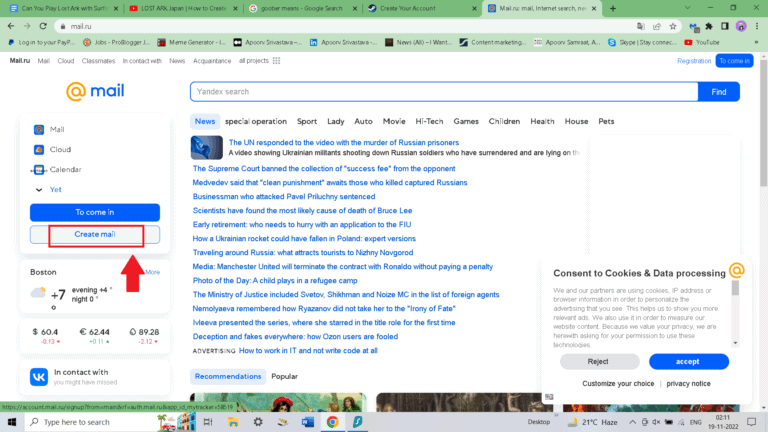Viewport: 768px width, 432px height.
Task: Open the Pets category tab
Action: (606, 121)
